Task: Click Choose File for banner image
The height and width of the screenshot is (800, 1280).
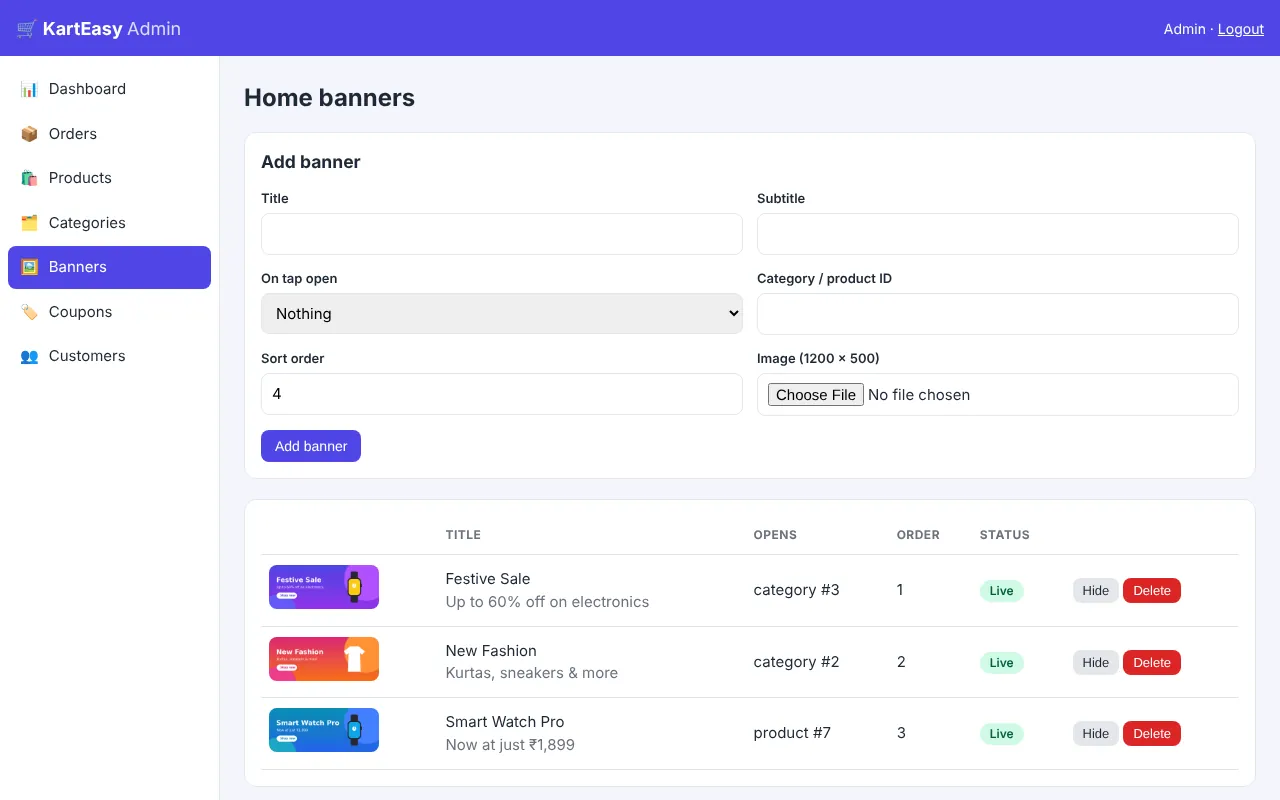Action: pos(816,395)
